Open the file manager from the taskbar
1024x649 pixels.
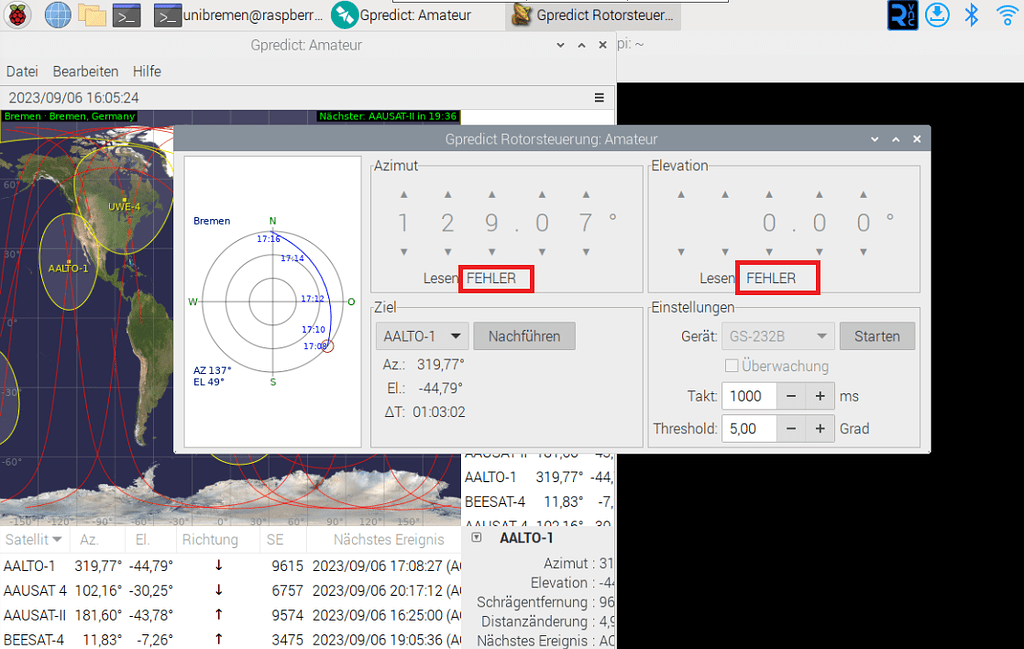(x=93, y=15)
